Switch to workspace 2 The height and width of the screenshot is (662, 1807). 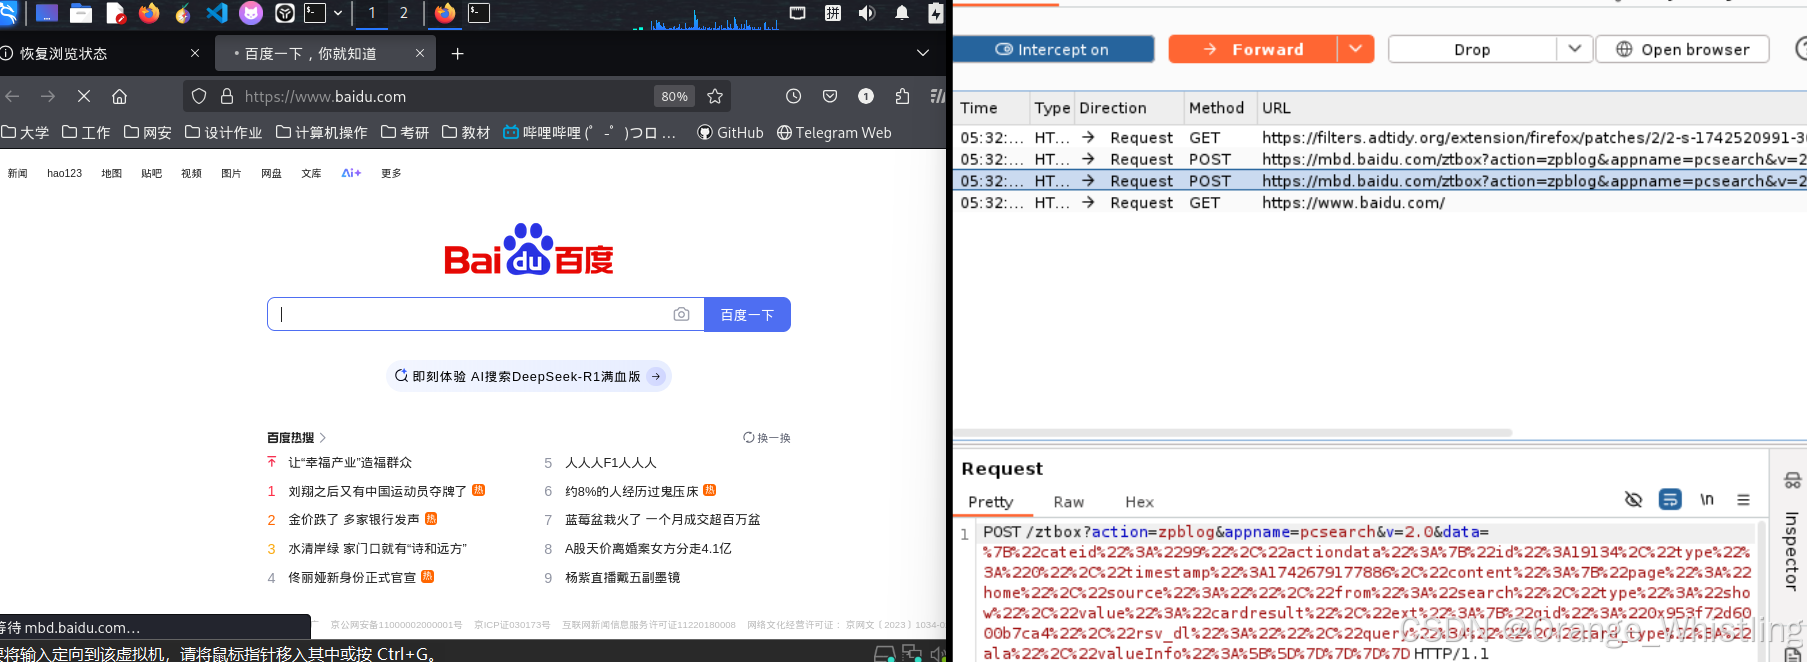(403, 13)
